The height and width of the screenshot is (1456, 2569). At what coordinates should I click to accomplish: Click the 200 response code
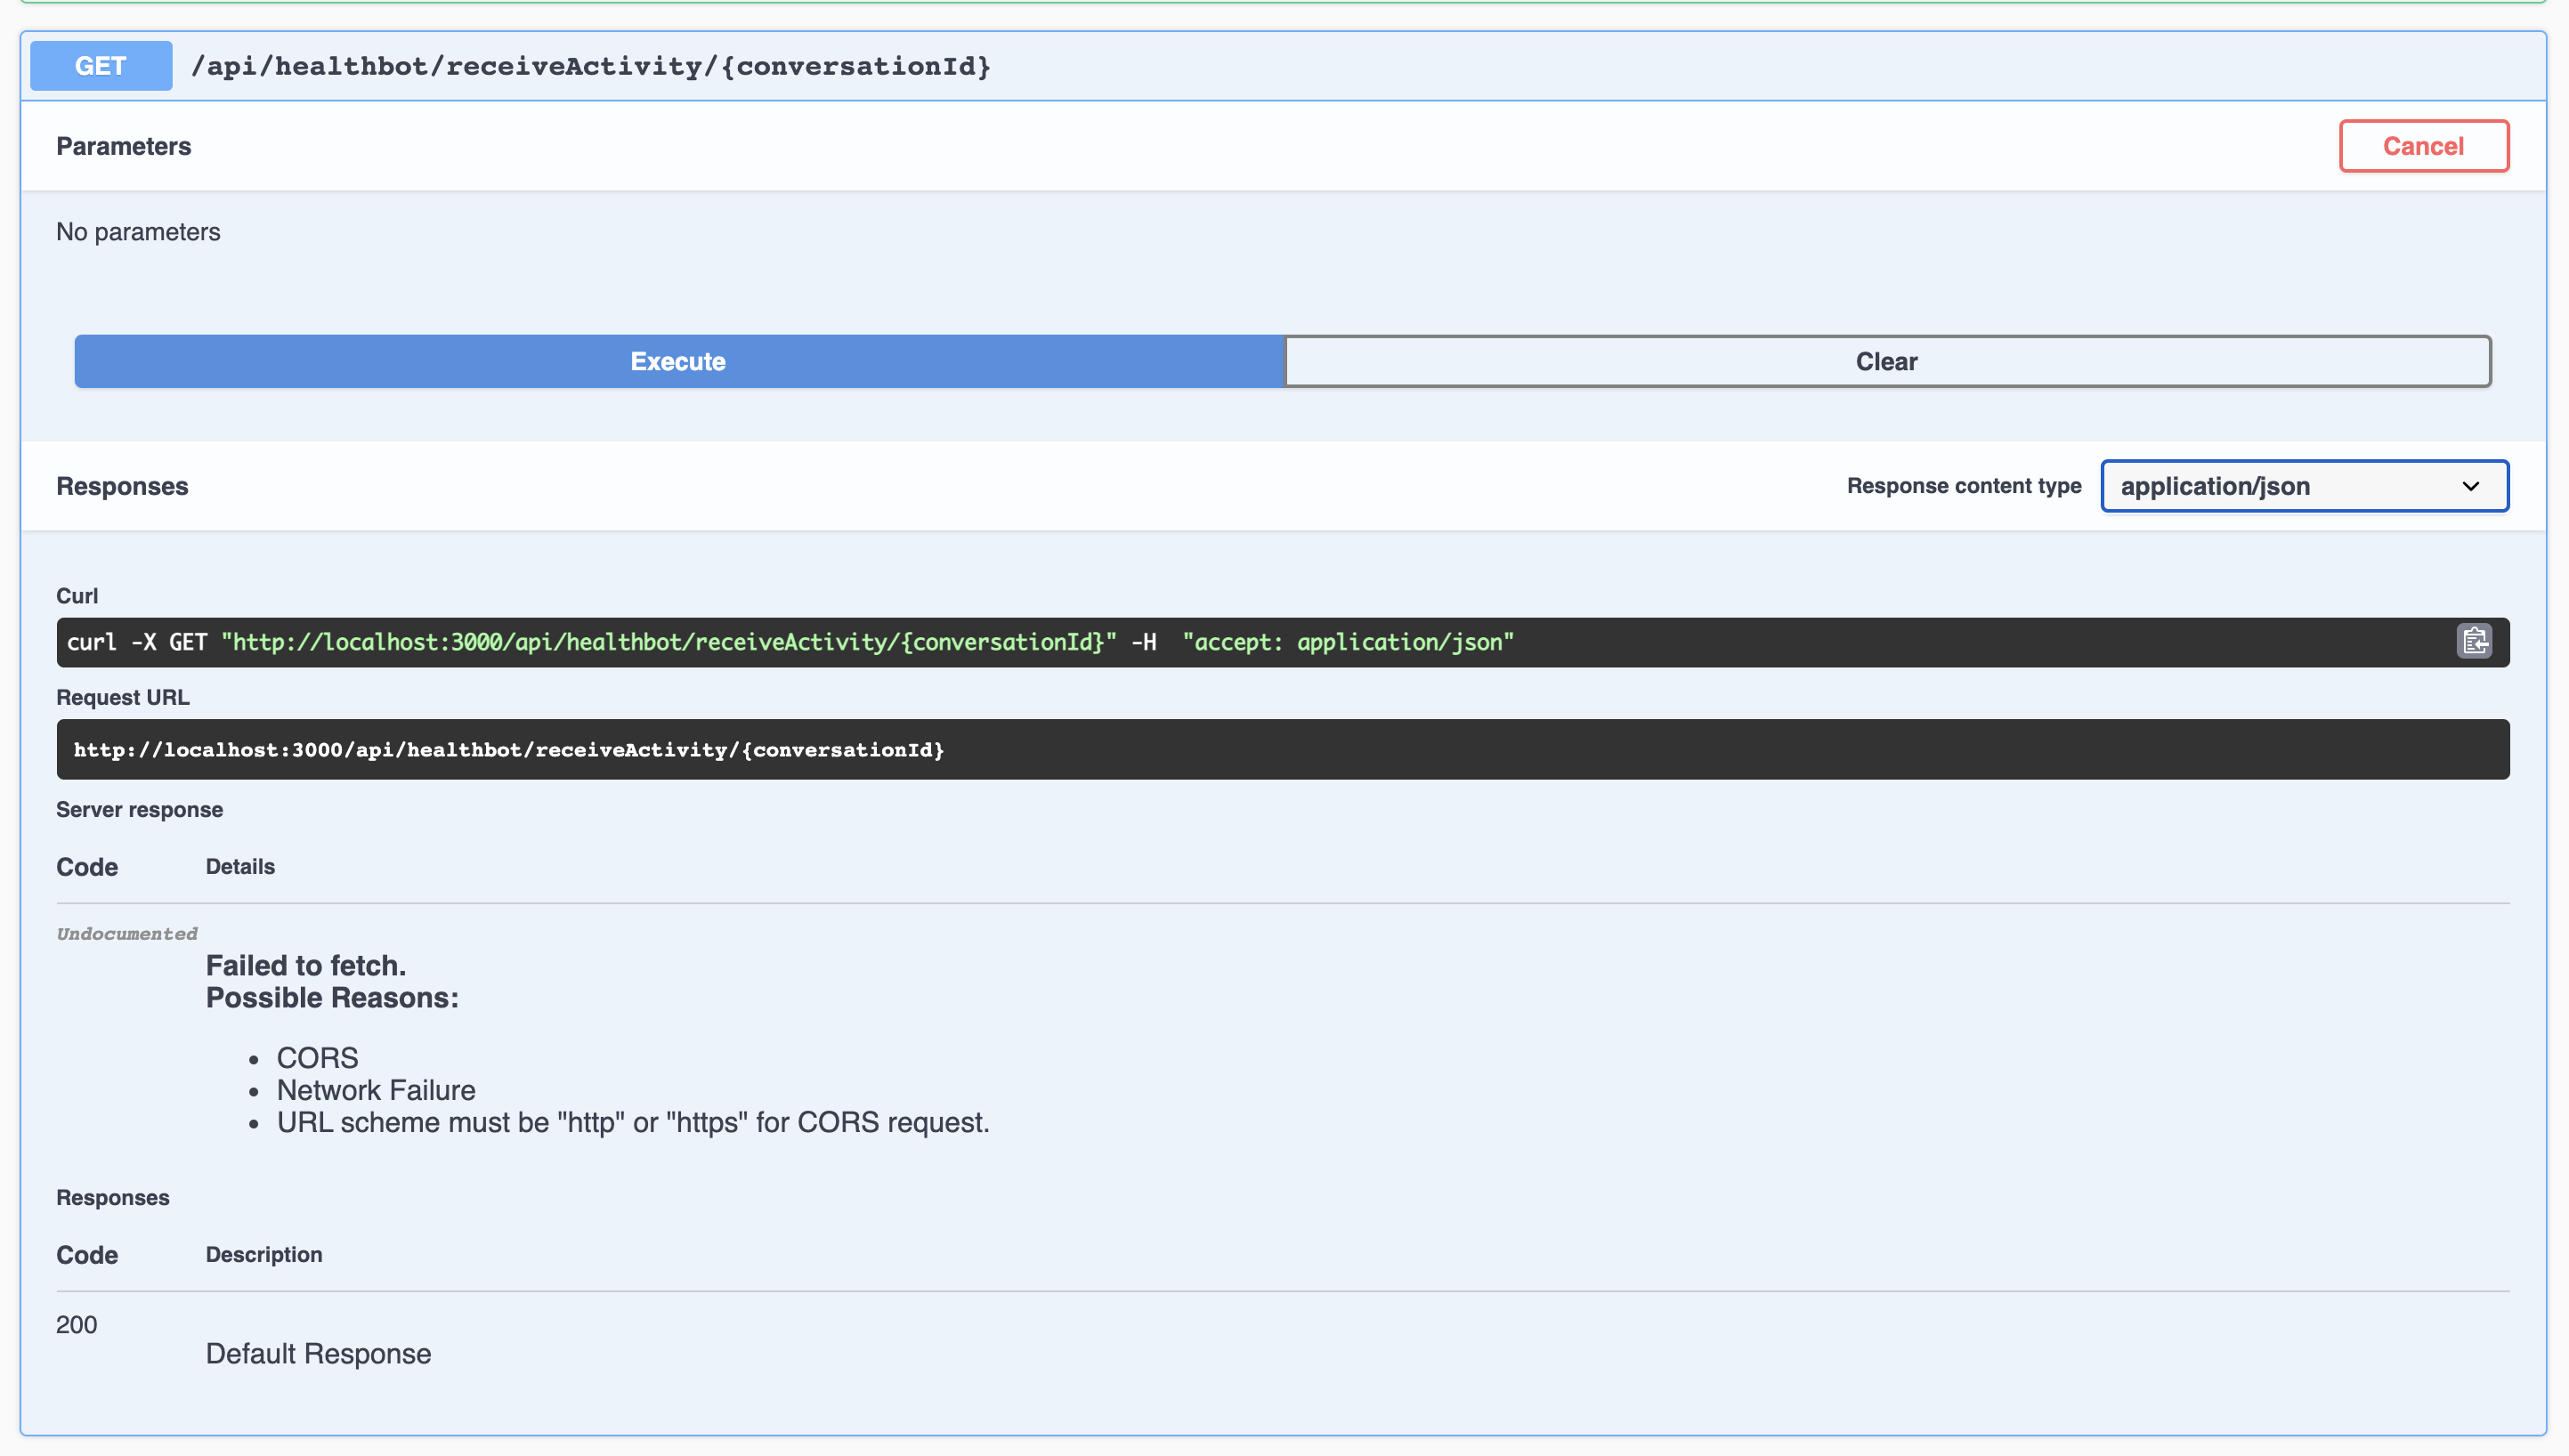click(x=76, y=1324)
